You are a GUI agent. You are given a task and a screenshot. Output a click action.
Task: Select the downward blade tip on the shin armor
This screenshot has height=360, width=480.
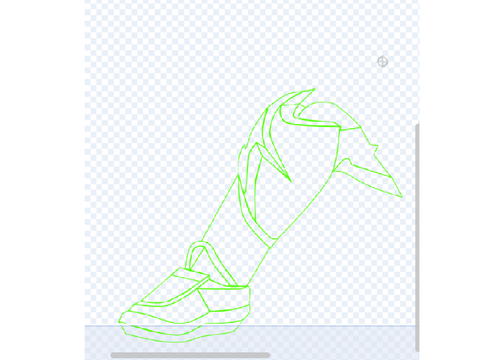pos(290,180)
